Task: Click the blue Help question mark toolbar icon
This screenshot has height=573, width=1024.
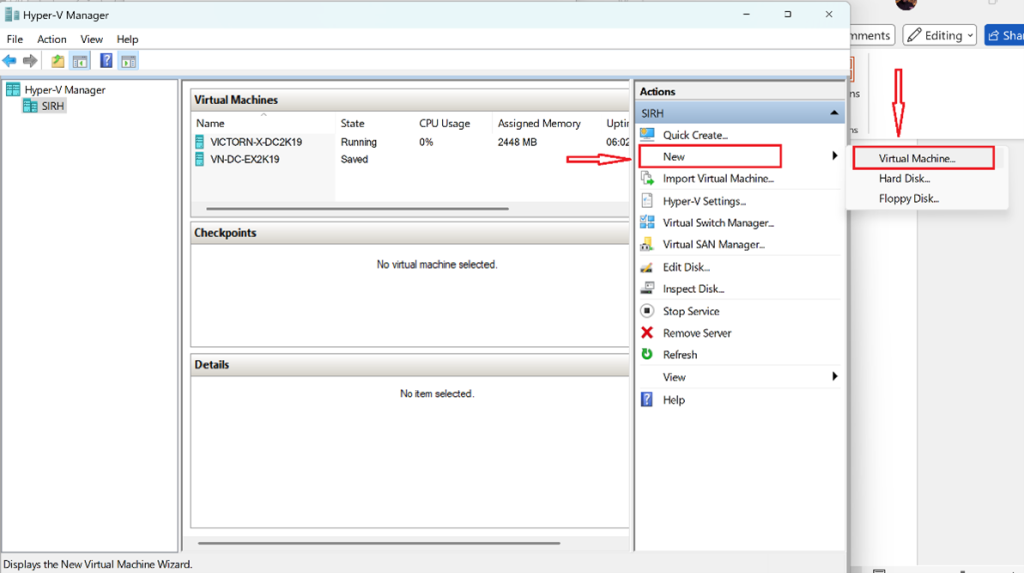Action: pos(106,61)
